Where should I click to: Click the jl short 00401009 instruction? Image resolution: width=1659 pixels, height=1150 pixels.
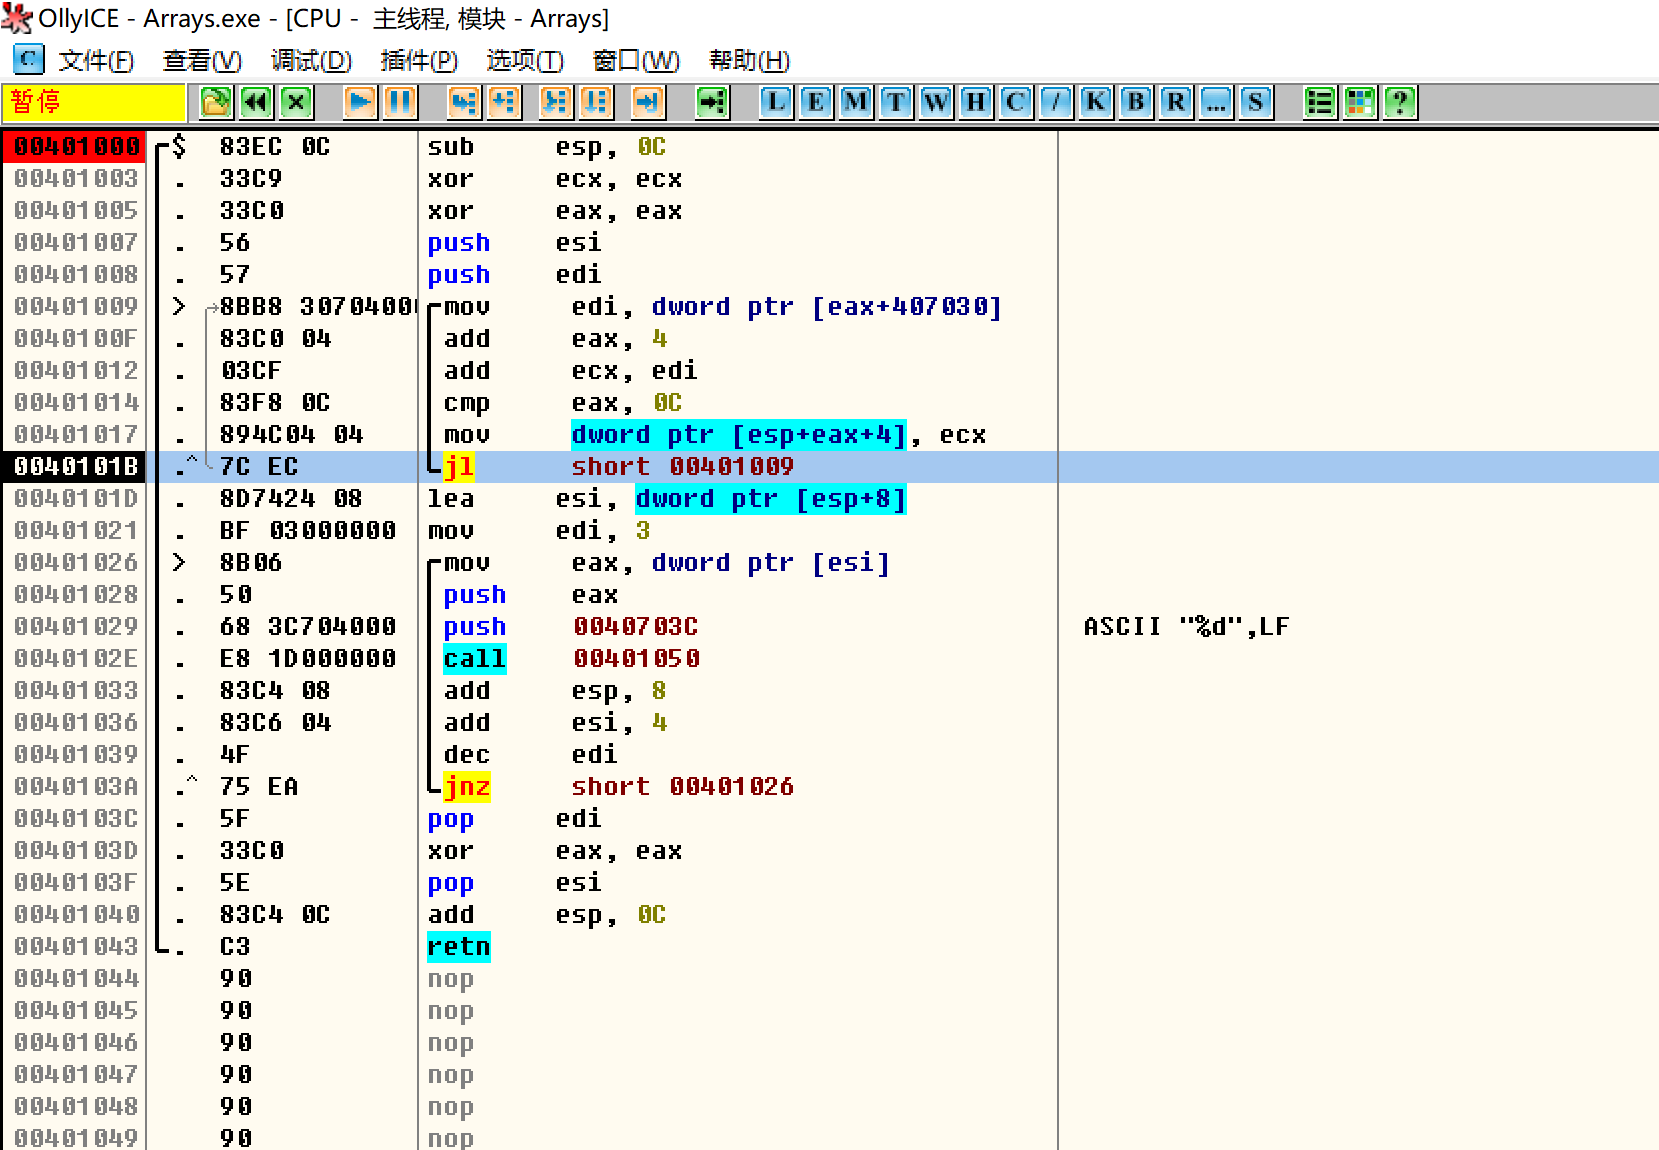click(x=618, y=467)
